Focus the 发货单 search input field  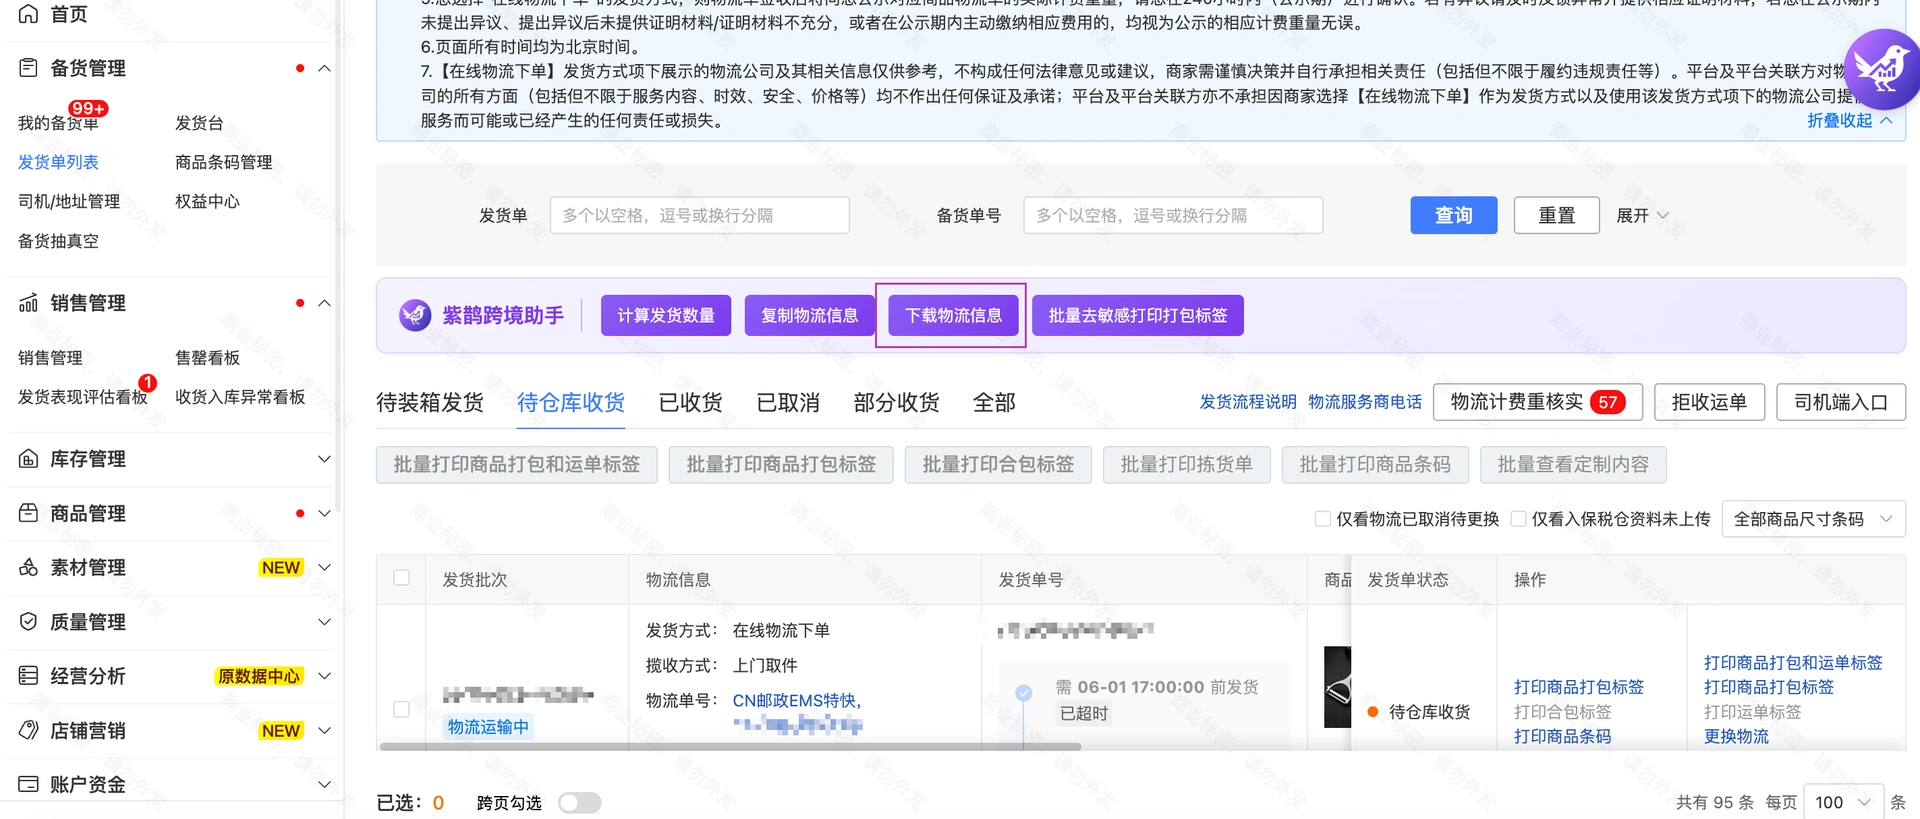pyautogui.click(x=700, y=215)
